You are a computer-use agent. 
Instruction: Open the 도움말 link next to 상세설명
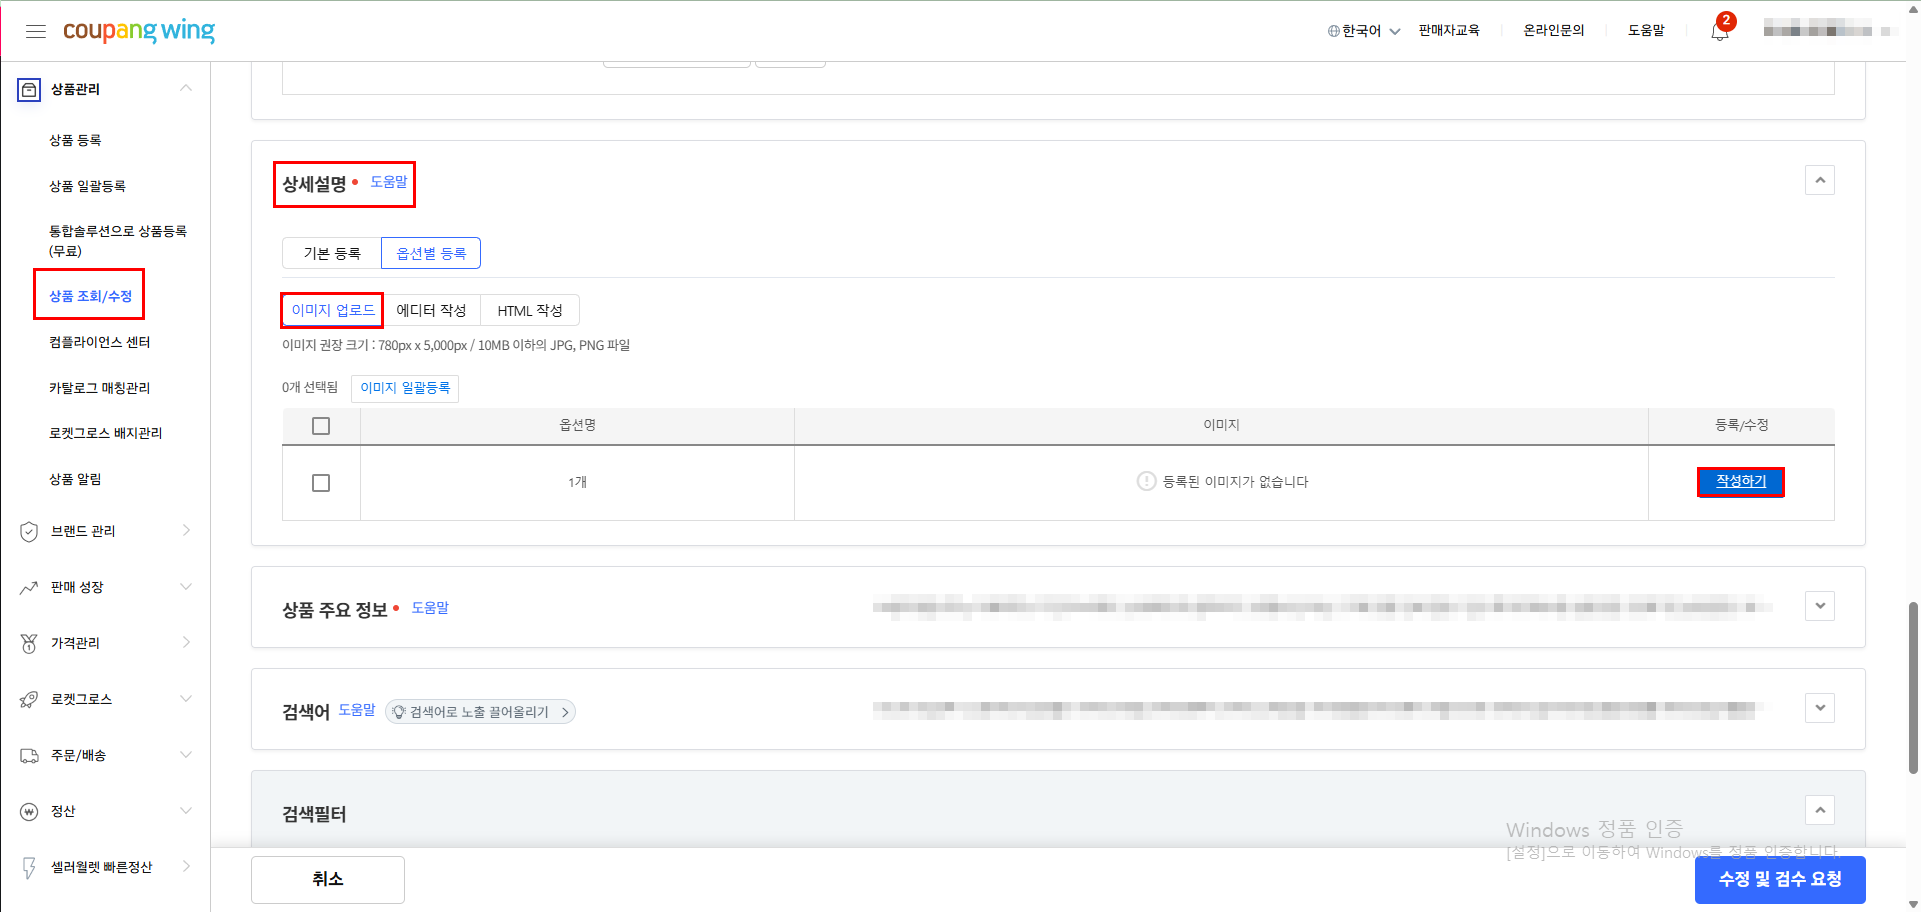(389, 182)
